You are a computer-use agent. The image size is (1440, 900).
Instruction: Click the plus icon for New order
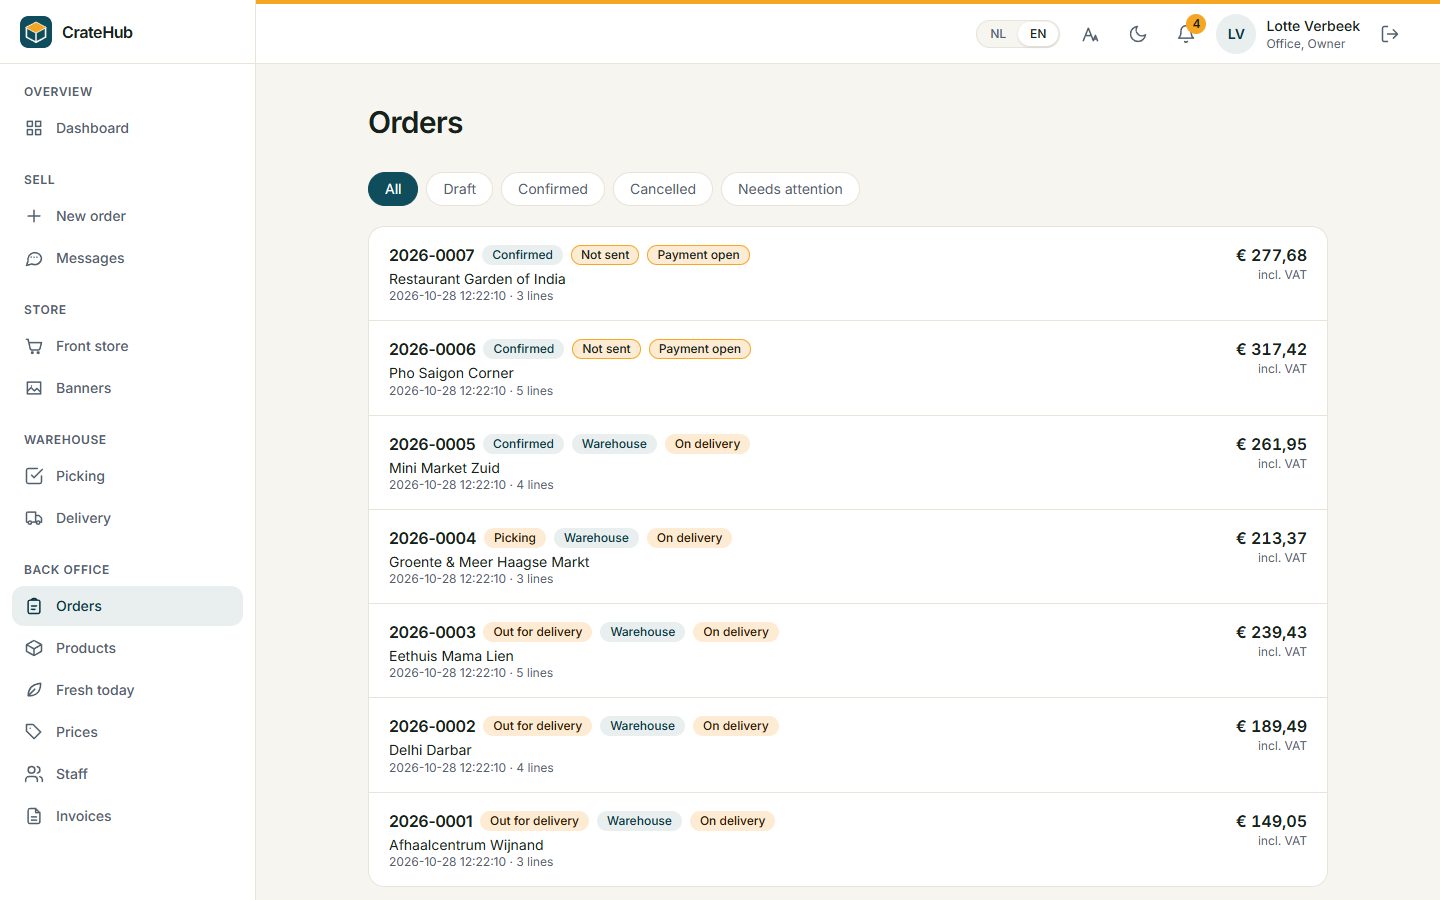pyautogui.click(x=34, y=216)
